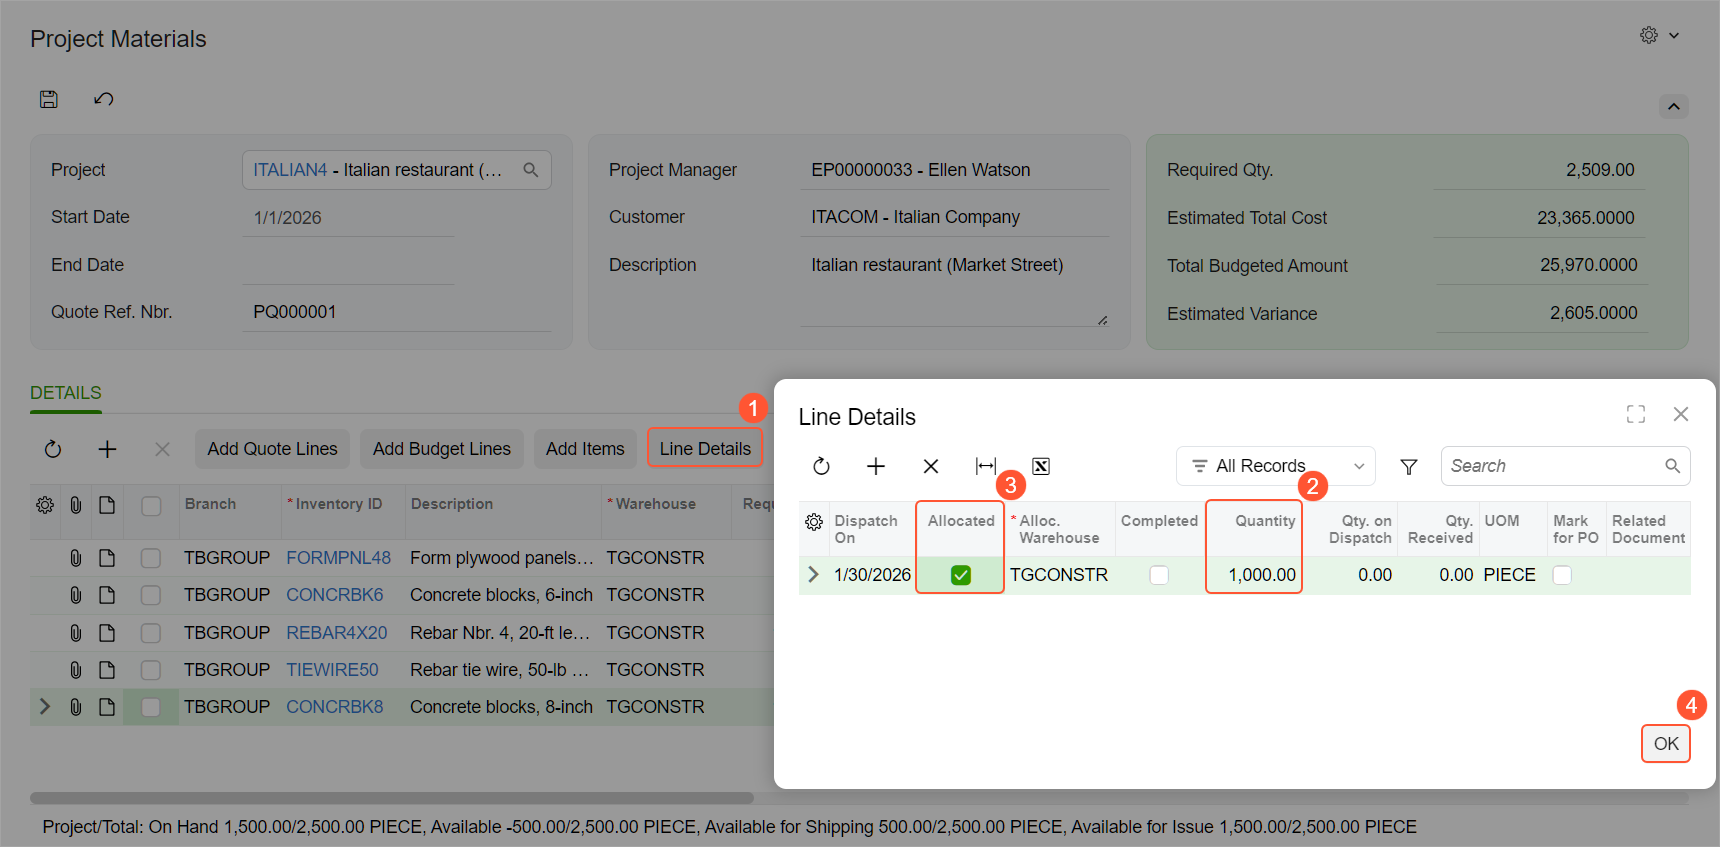Open note for REBAR4X20 row
Viewport: 1720px width, 847px height.
point(107,633)
